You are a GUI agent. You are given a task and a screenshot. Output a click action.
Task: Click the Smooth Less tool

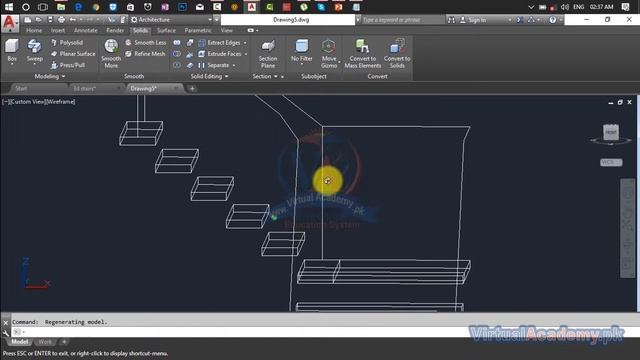(146, 42)
